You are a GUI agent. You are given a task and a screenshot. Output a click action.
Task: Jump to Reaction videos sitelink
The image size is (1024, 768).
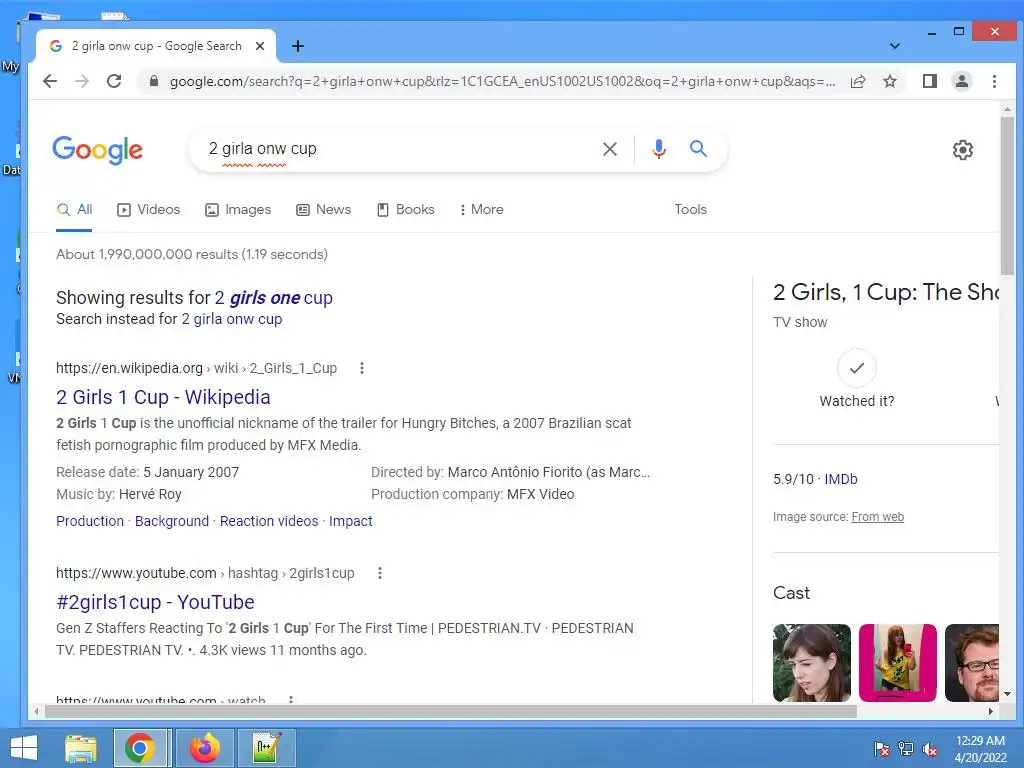(268, 521)
